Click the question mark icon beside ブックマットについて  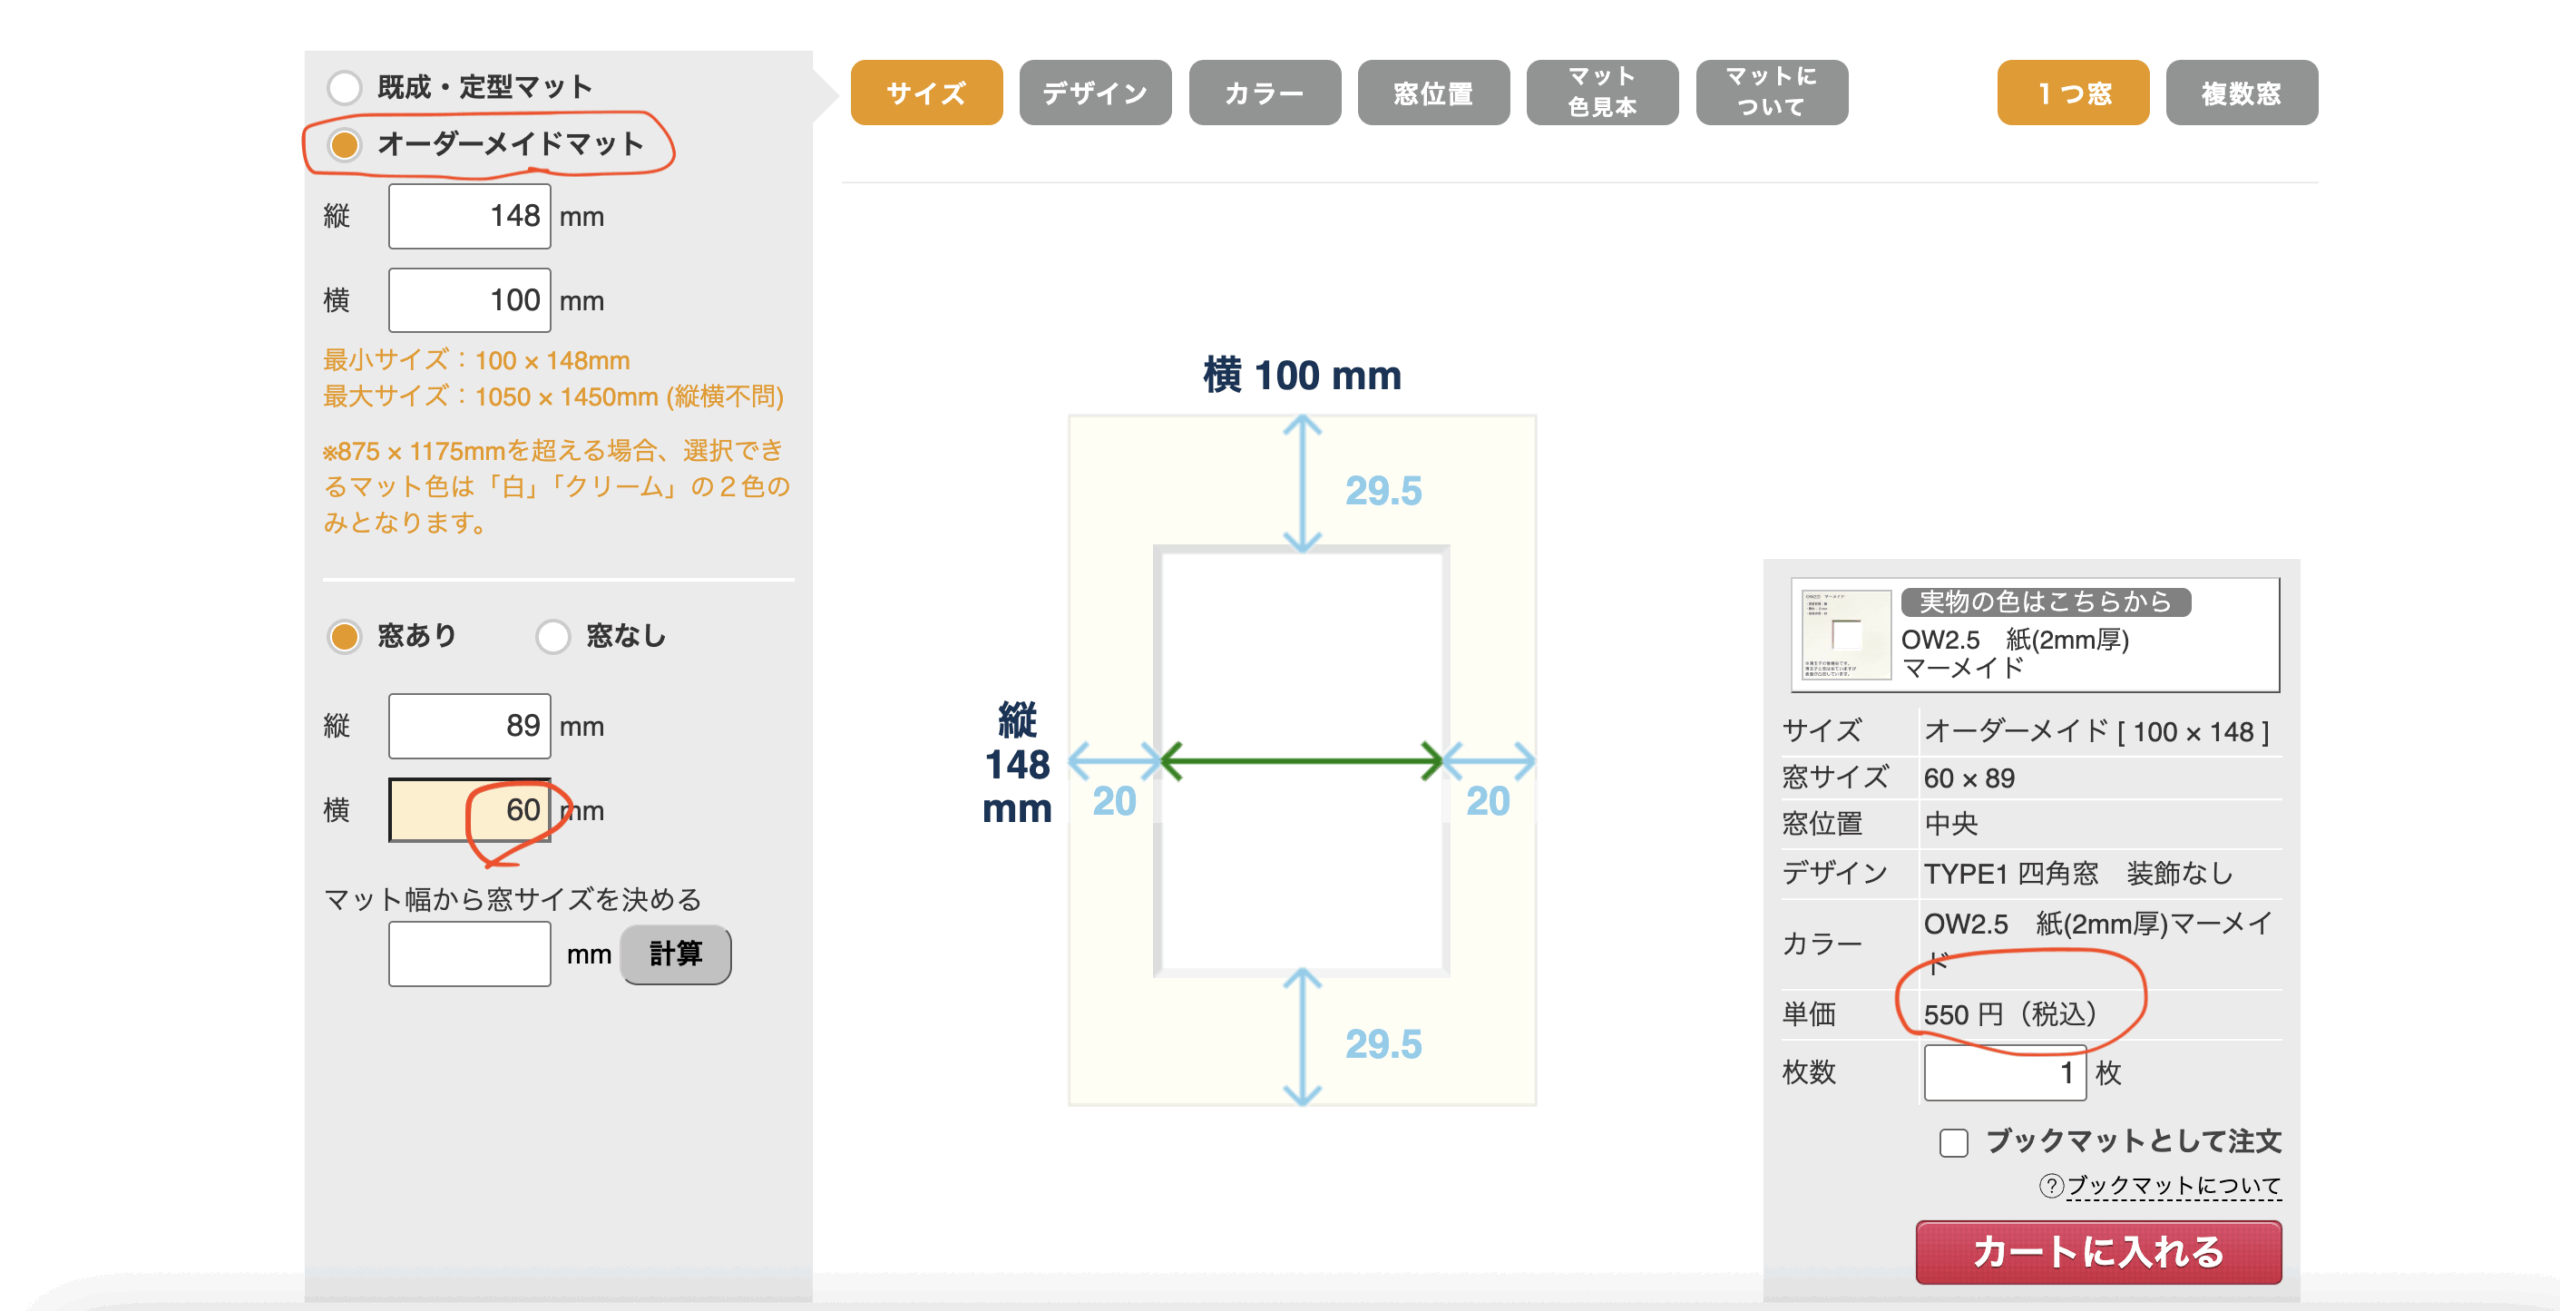(2050, 1186)
